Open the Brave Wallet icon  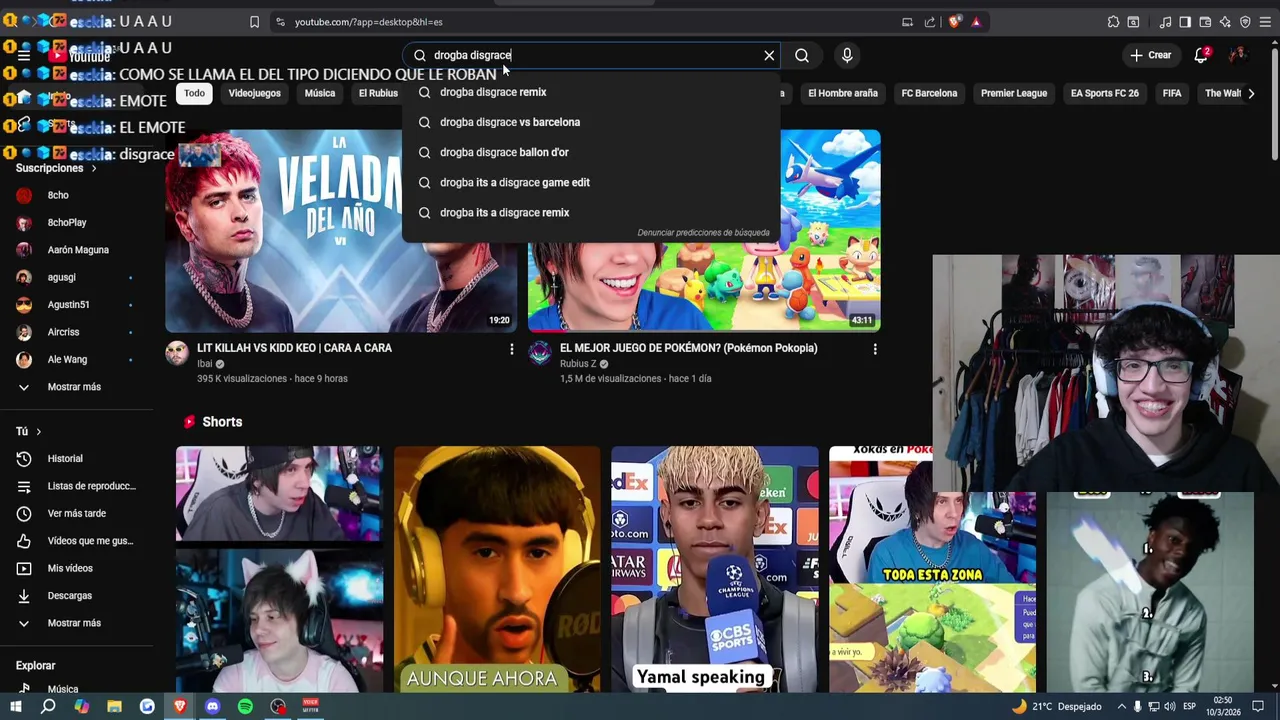tap(1205, 22)
